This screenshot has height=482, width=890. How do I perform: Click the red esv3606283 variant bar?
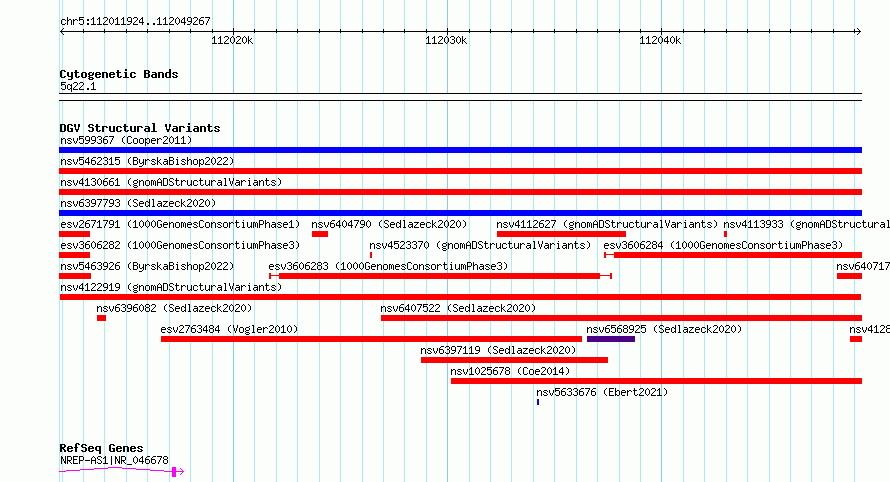(x=439, y=276)
